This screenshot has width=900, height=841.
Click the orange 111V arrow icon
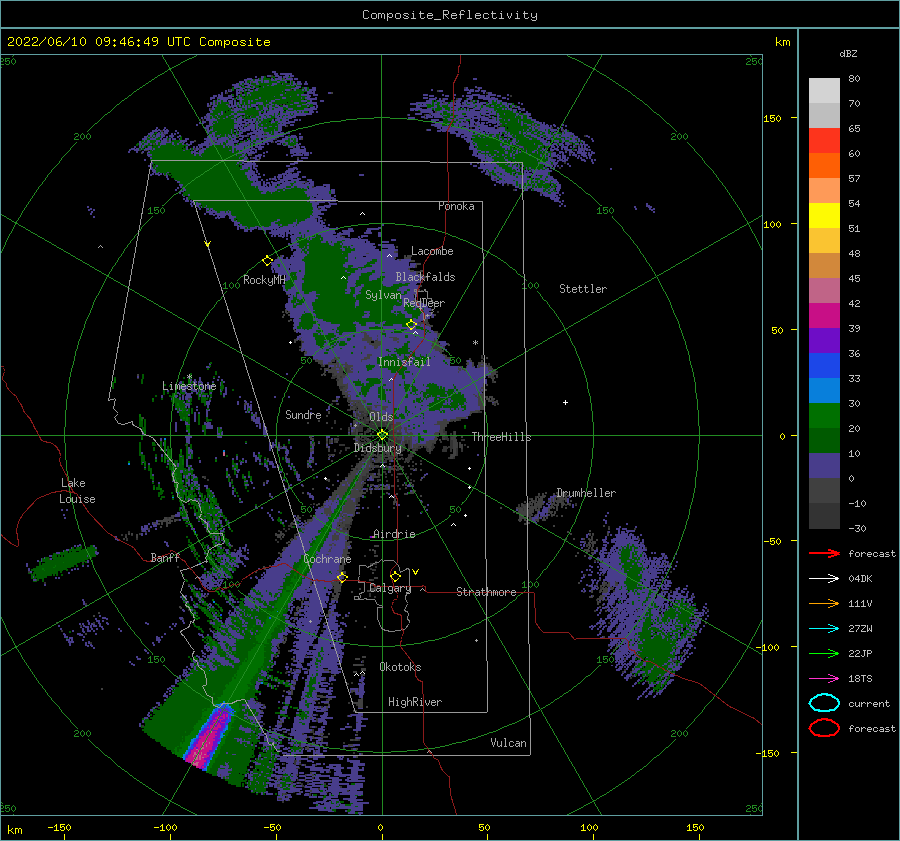tap(824, 603)
